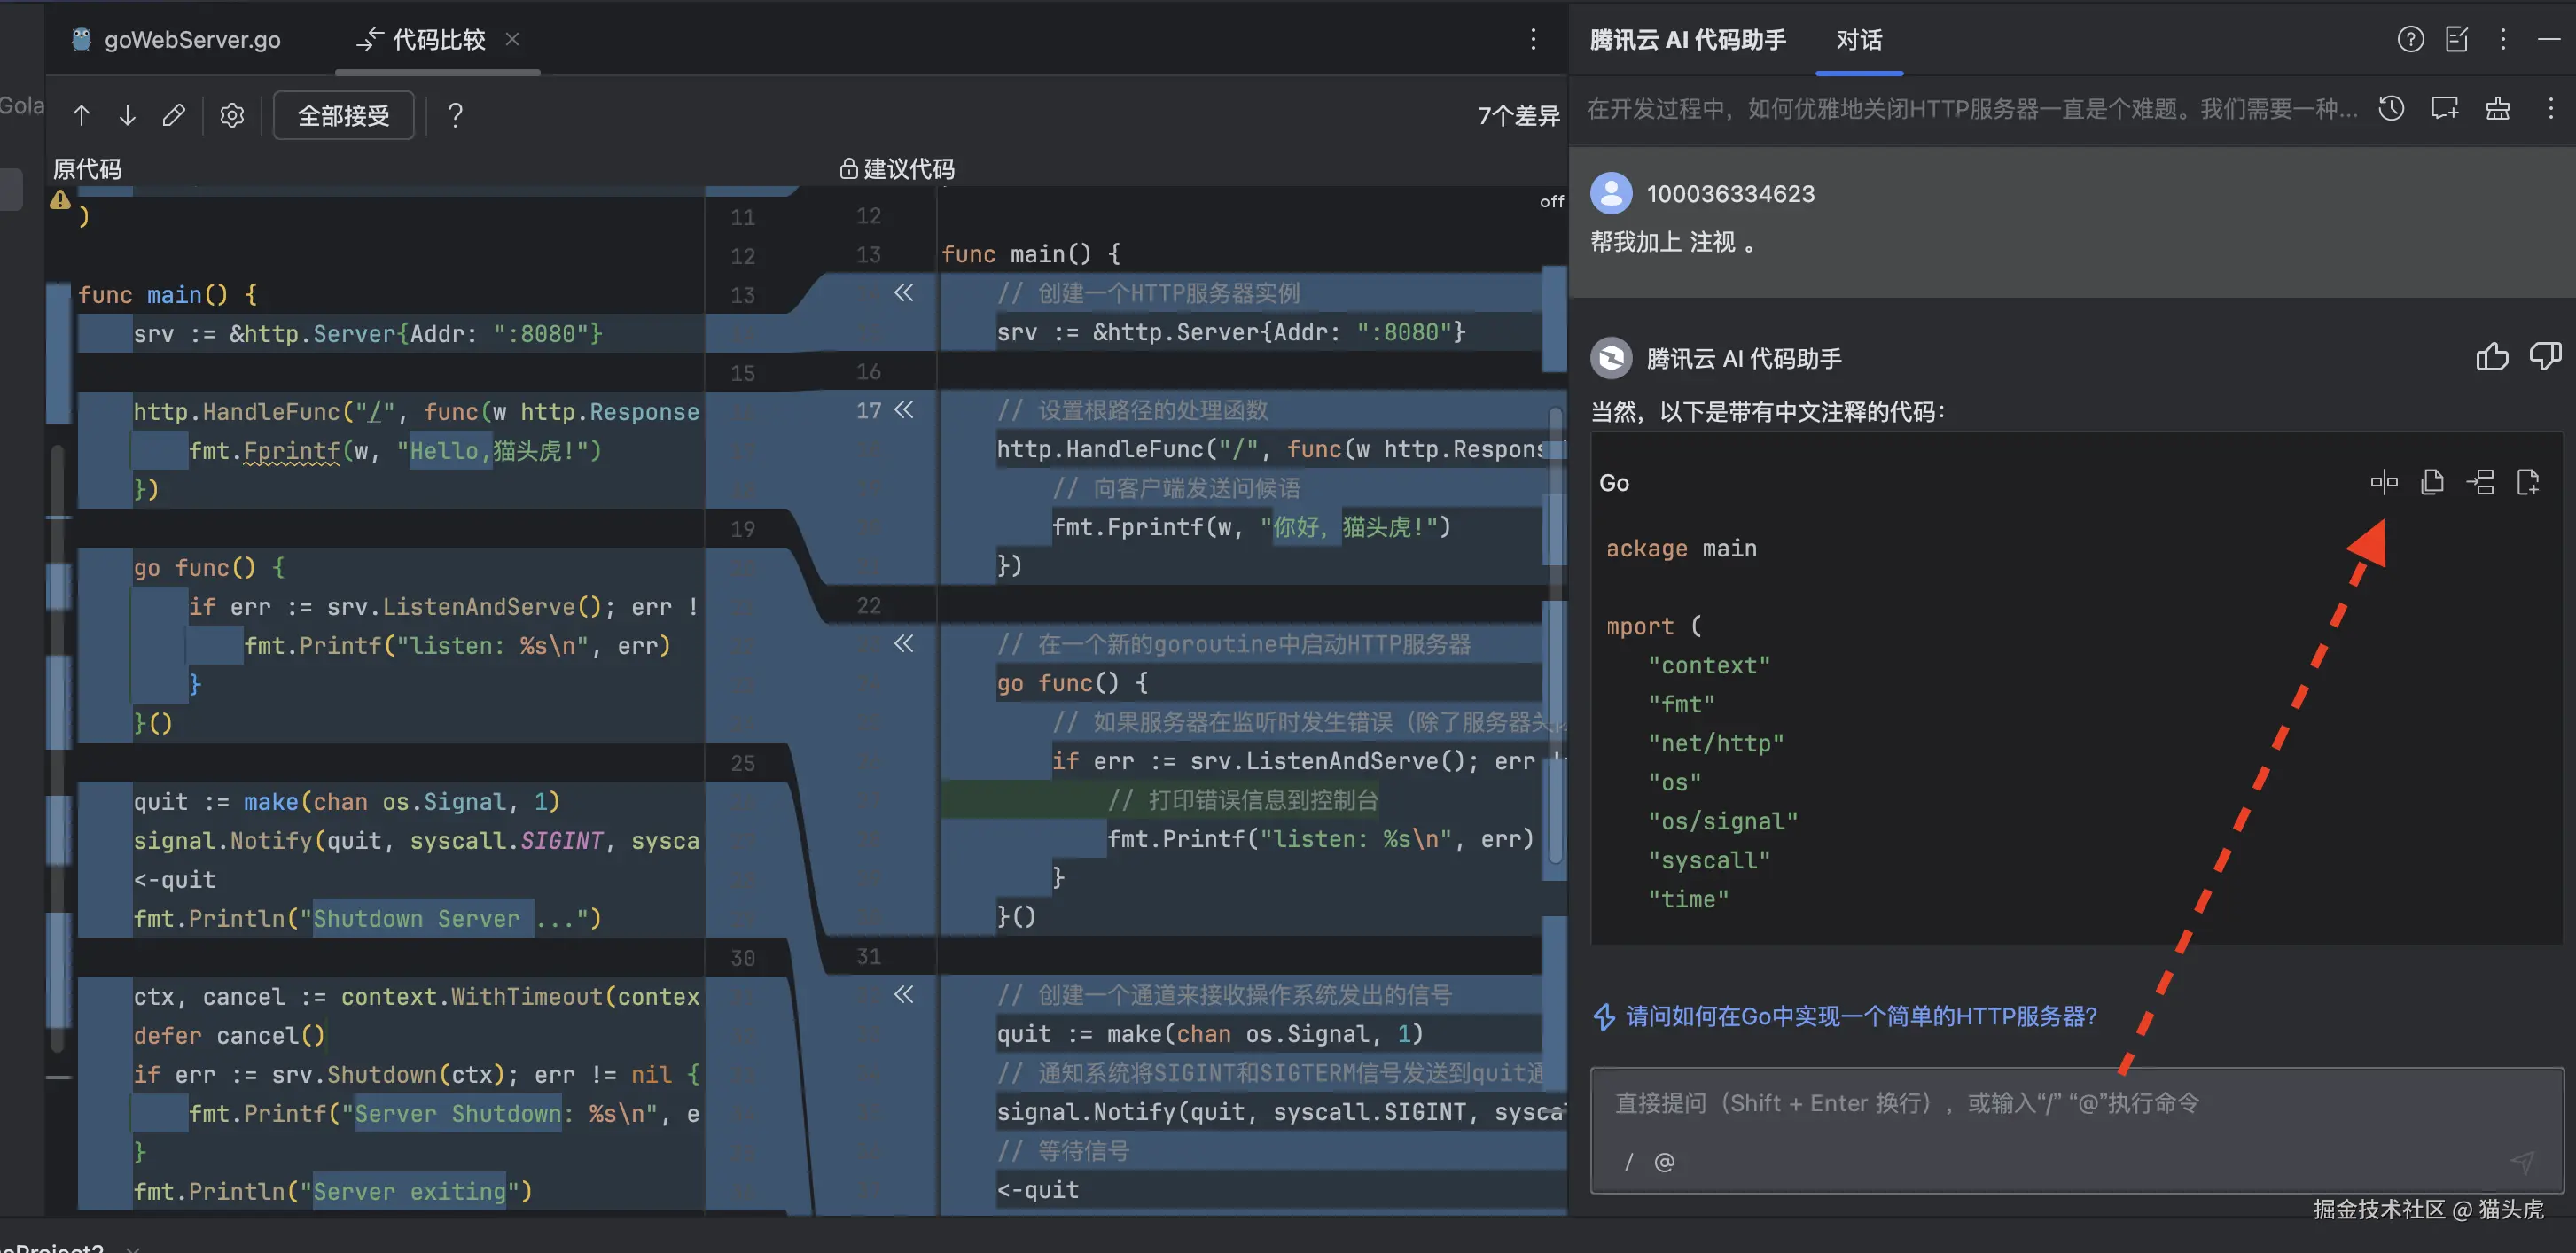Screen dimensions: 2576x1253
Task: Insert the Go code at cursor position
Action: 2482,482
